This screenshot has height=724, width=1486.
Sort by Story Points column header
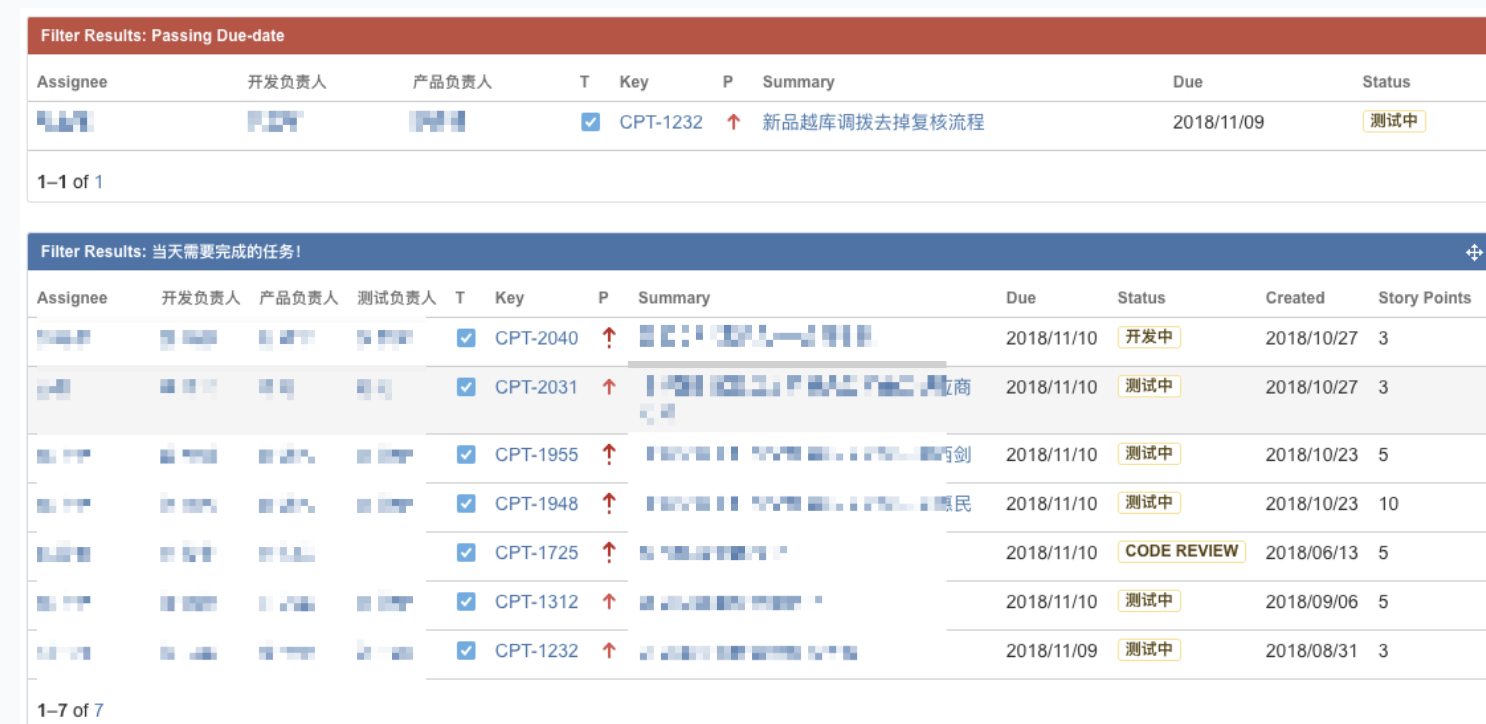[x=1425, y=298]
